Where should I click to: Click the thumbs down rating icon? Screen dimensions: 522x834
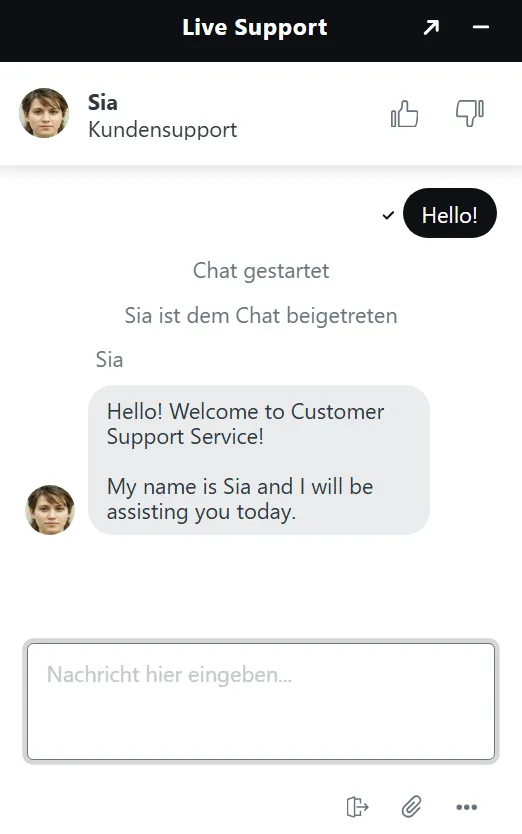[470, 113]
